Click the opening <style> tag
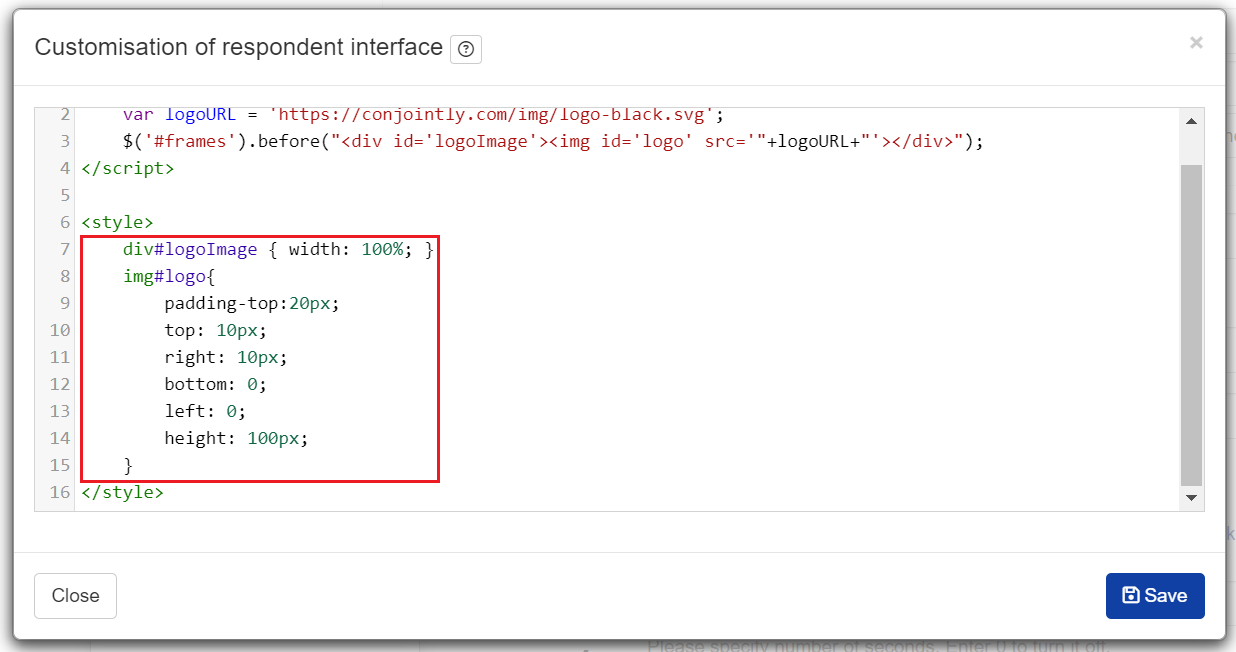 (118, 222)
